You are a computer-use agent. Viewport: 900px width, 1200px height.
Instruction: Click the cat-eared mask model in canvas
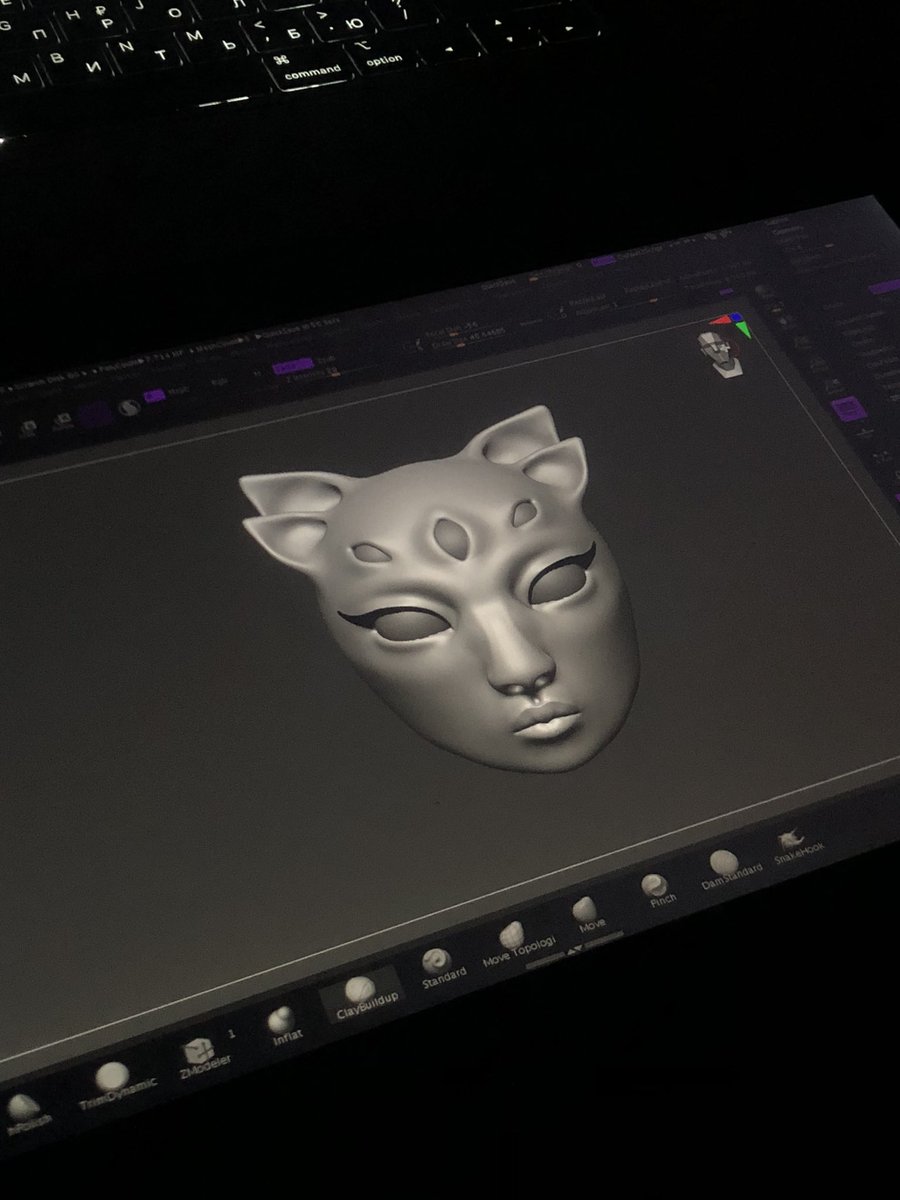[x=440, y=590]
